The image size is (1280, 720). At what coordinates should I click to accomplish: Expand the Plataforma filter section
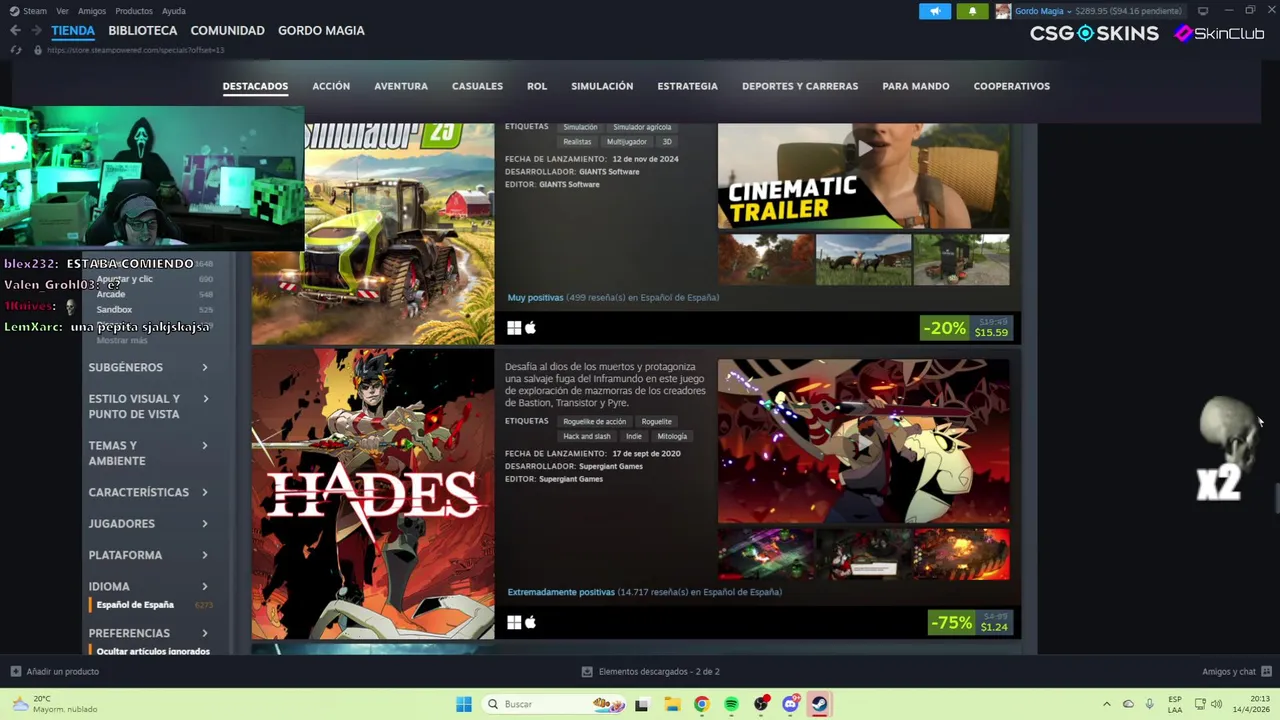point(148,555)
